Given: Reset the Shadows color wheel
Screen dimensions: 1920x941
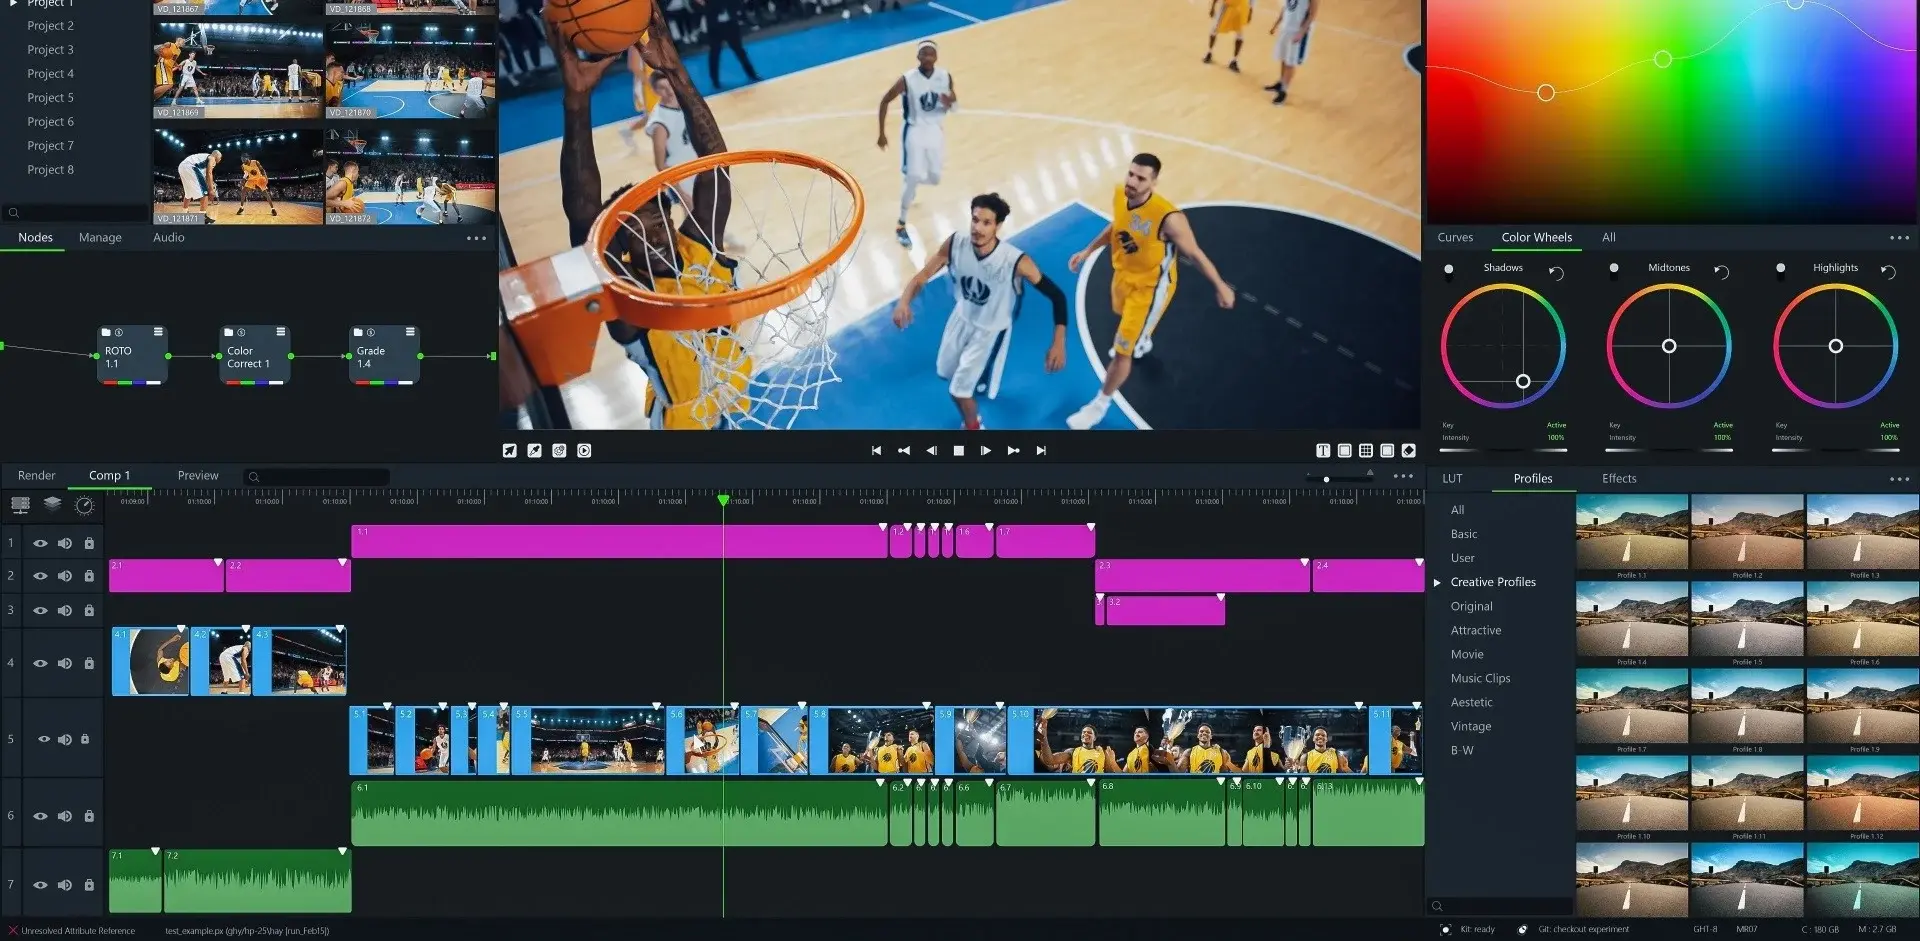Looking at the screenshot, I should coord(1556,273).
